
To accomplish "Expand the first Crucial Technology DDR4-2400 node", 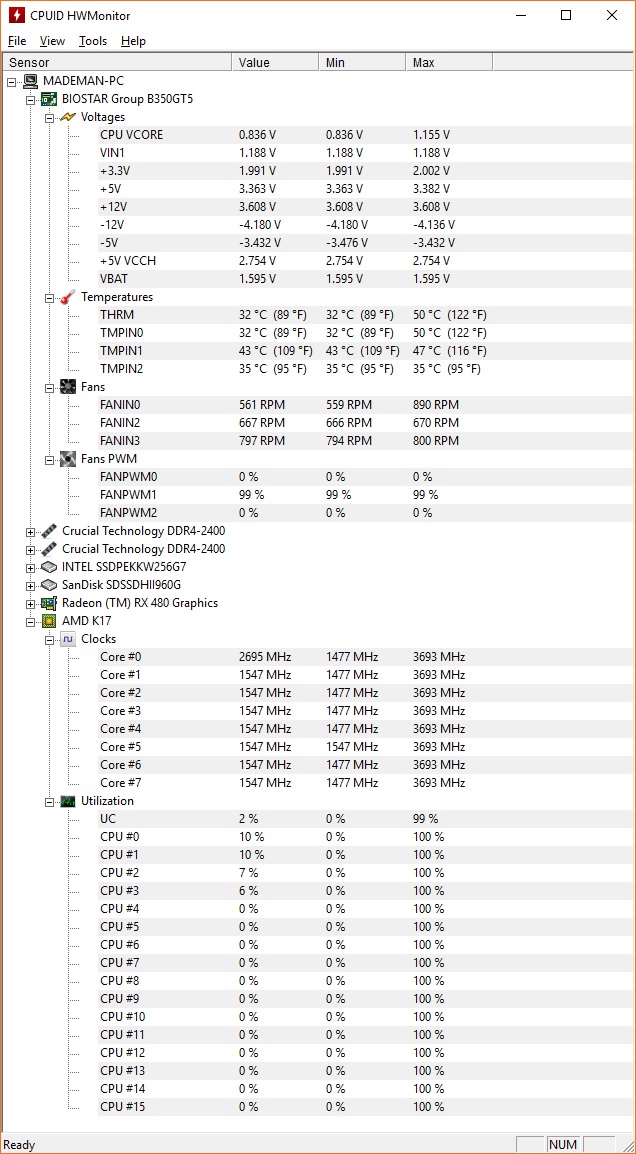I will point(30,532).
